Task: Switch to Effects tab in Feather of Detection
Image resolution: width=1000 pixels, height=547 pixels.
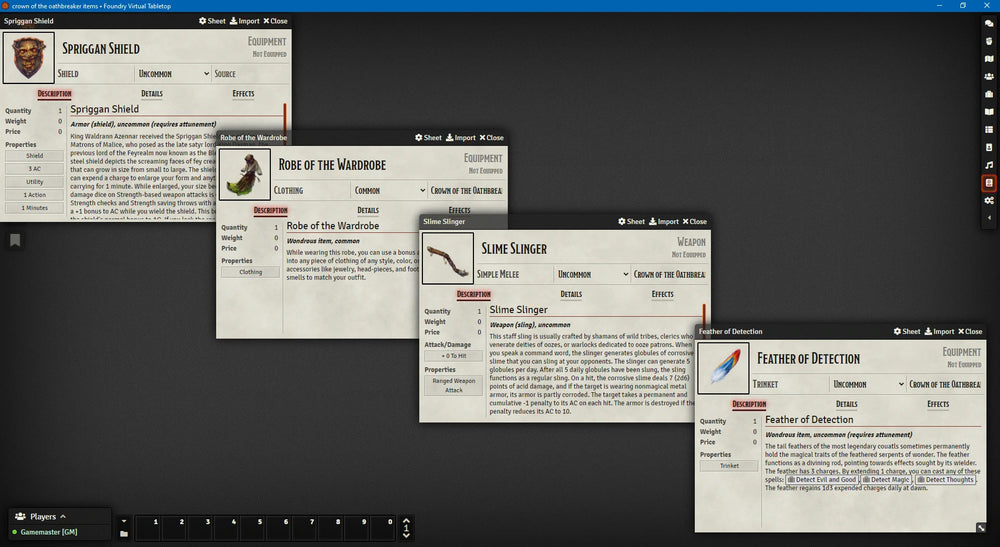Action: click(x=938, y=404)
